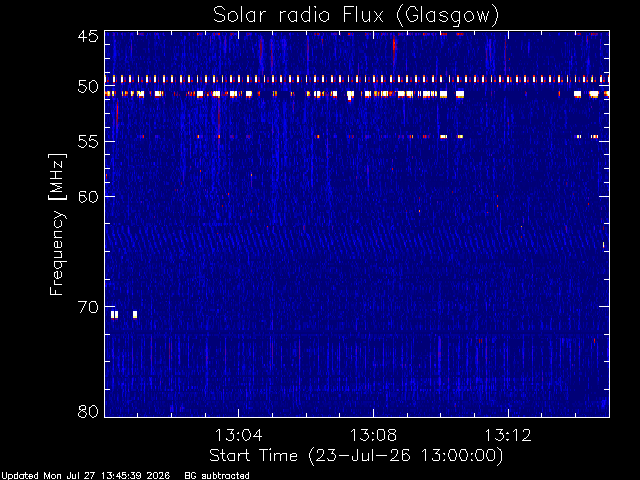Click the pair of white bursts near 70 MHz
This screenshot has height=480, width=640.
[114, 315]
